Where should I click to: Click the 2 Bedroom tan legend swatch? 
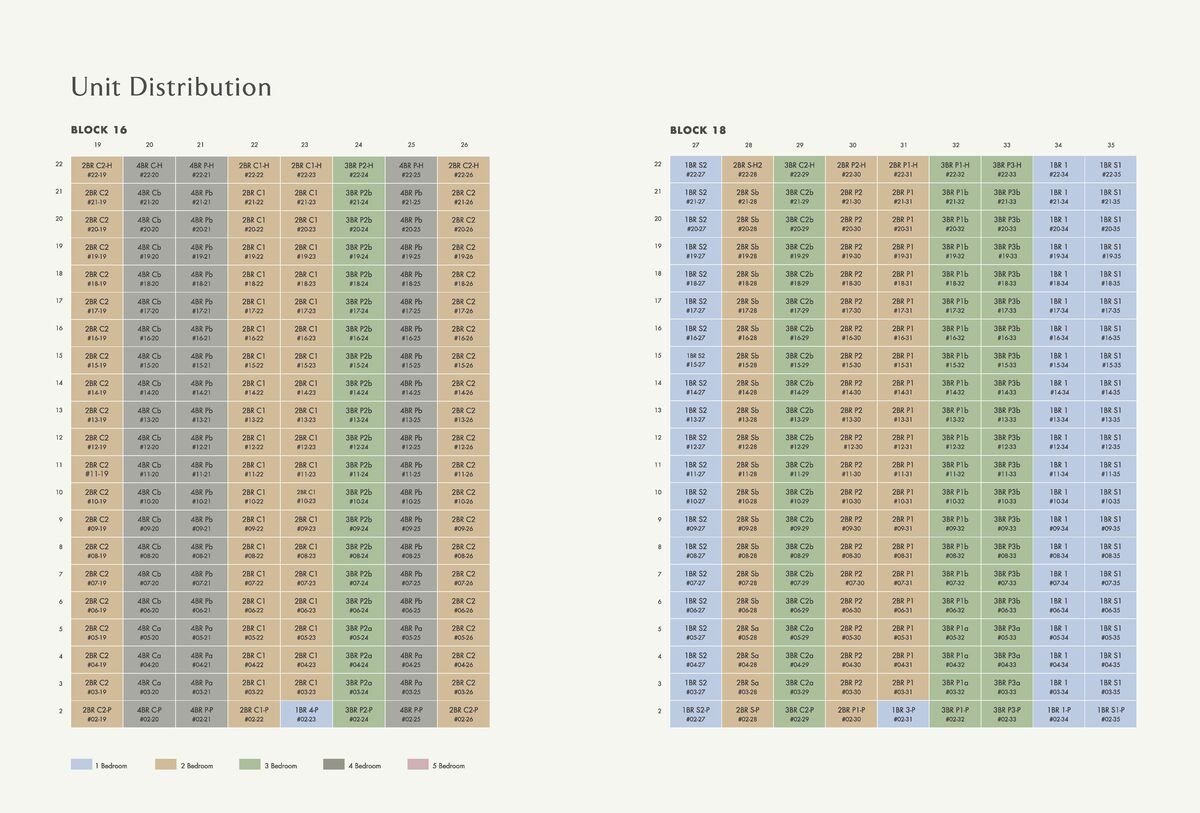166,765
